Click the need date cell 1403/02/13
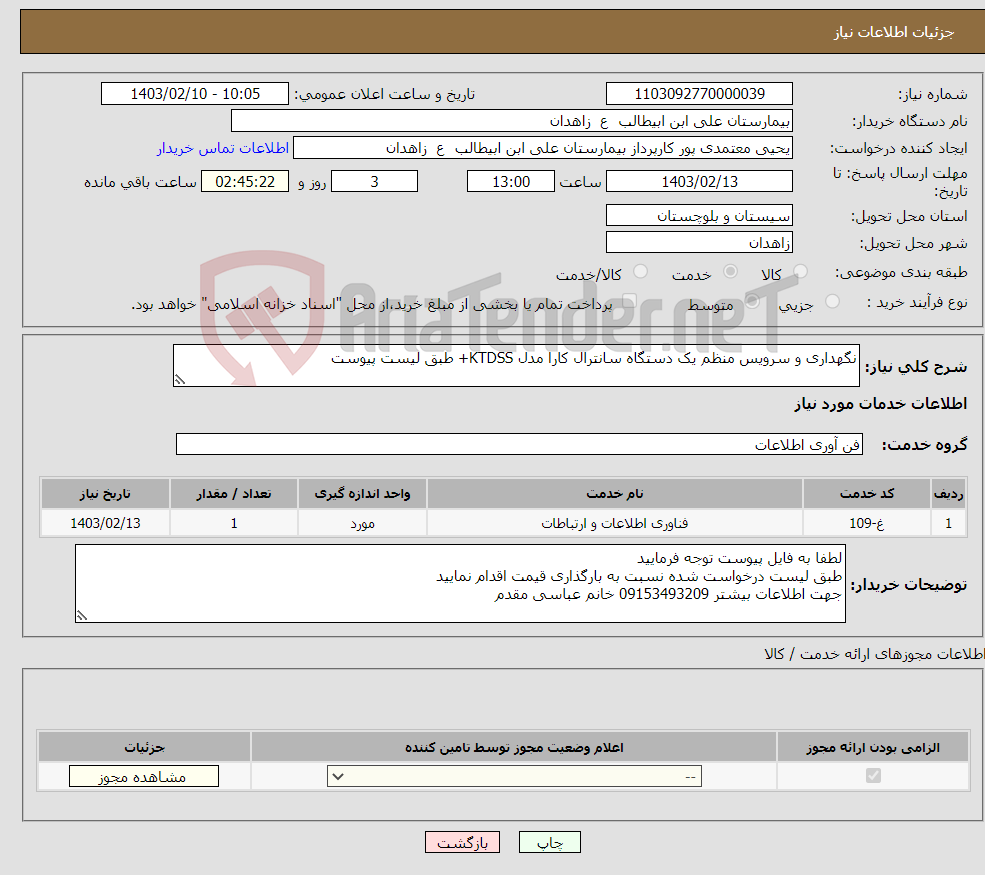This screenshot has height=875, width=985. 105,523
